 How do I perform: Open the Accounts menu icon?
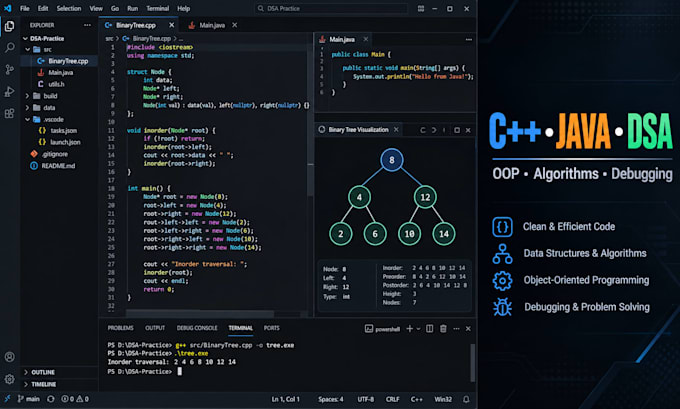tap(9, 357)
